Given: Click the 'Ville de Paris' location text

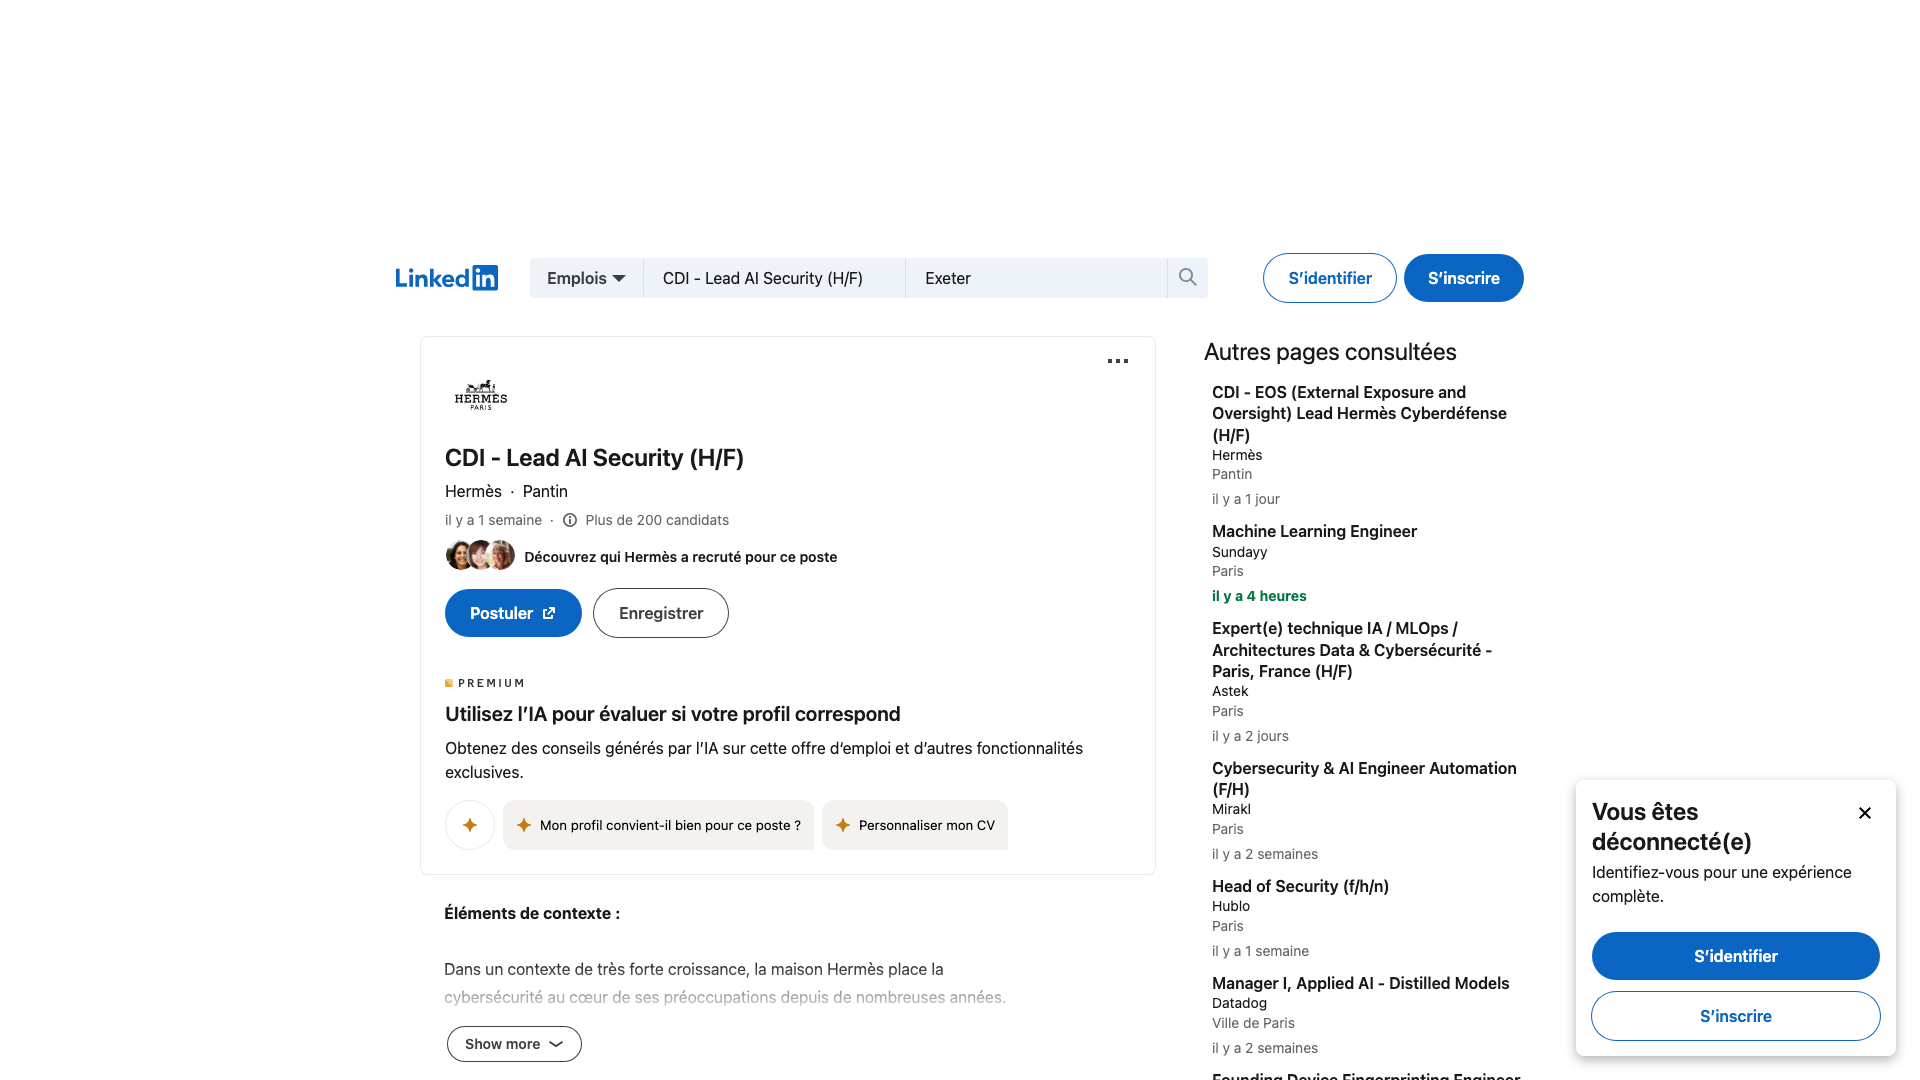Looking at the screenshot, I should pos(1253,1023).
